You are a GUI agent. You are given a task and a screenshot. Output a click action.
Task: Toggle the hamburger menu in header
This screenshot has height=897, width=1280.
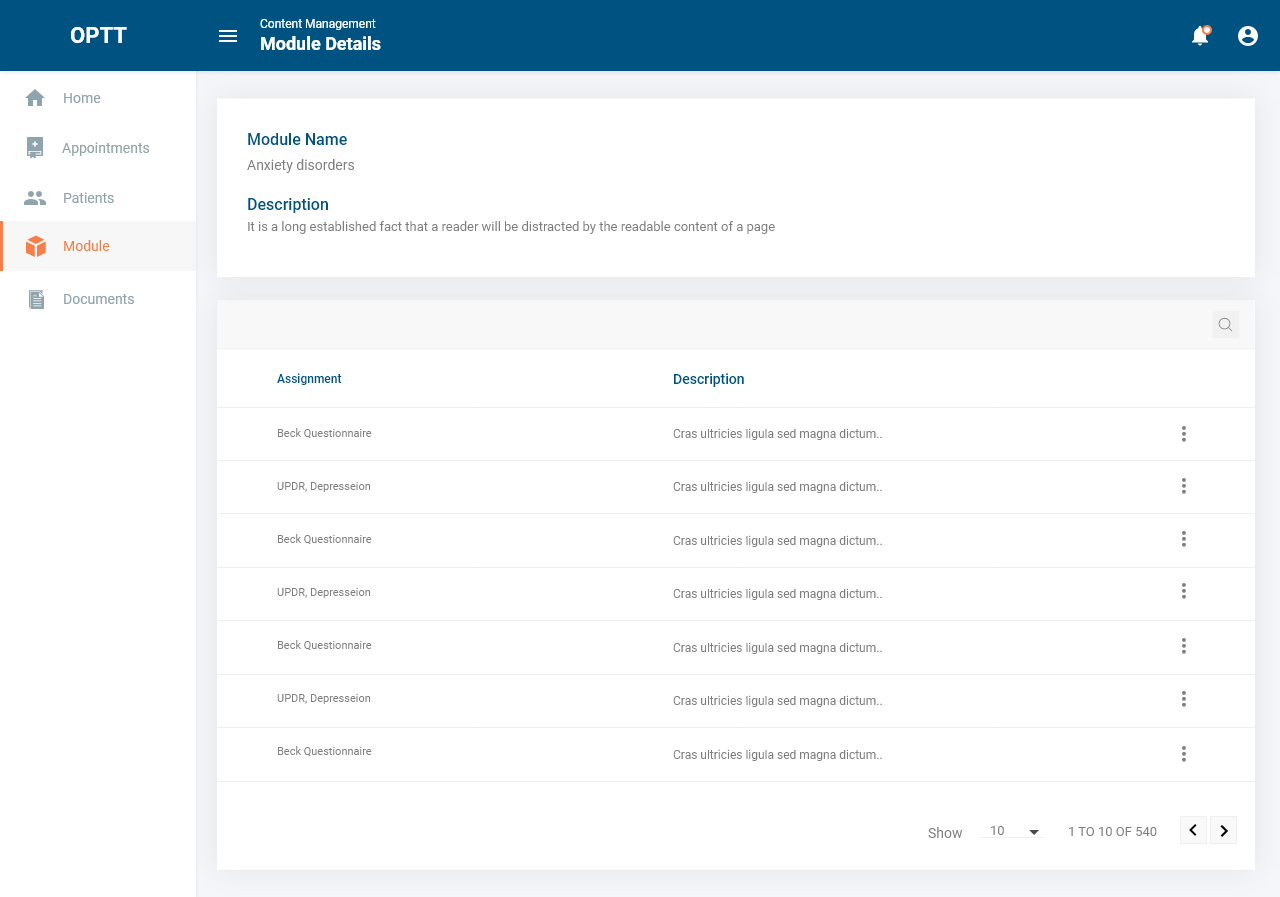tap(228, 36)
